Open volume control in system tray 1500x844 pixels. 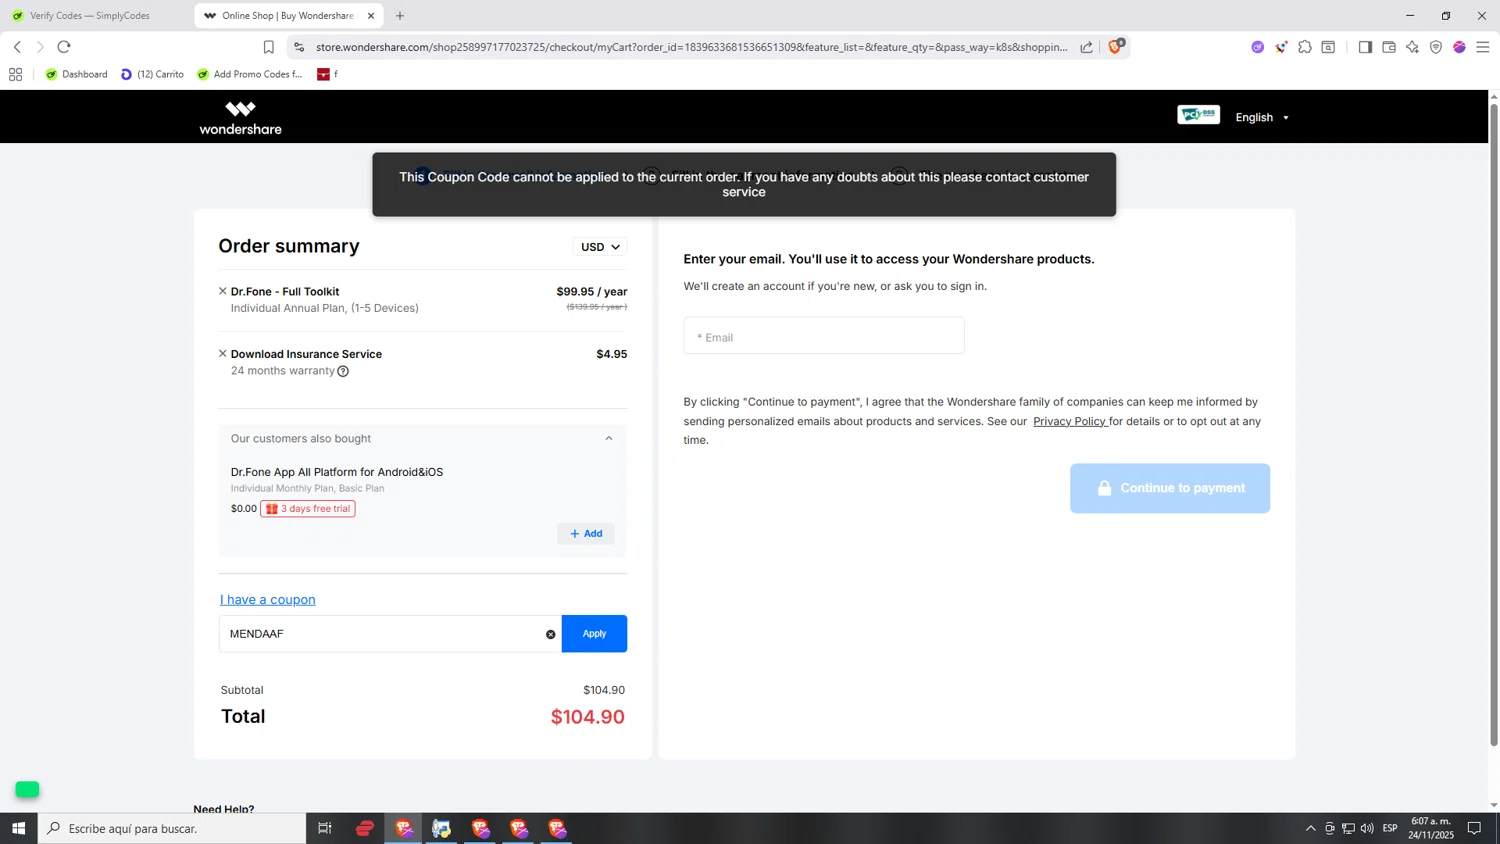[x=1367, y=828]
